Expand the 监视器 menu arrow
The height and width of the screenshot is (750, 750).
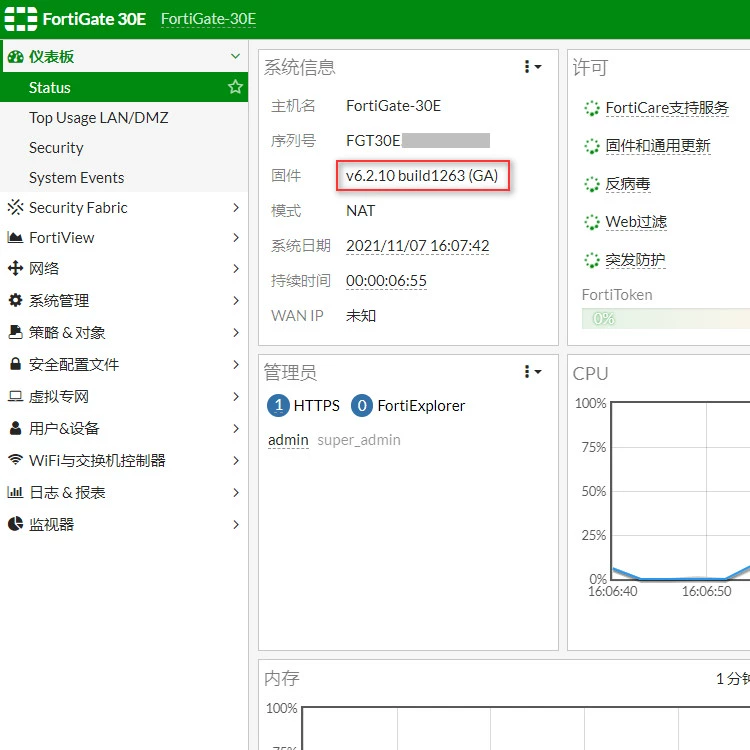pyautogui.click(x=236, y=524)
